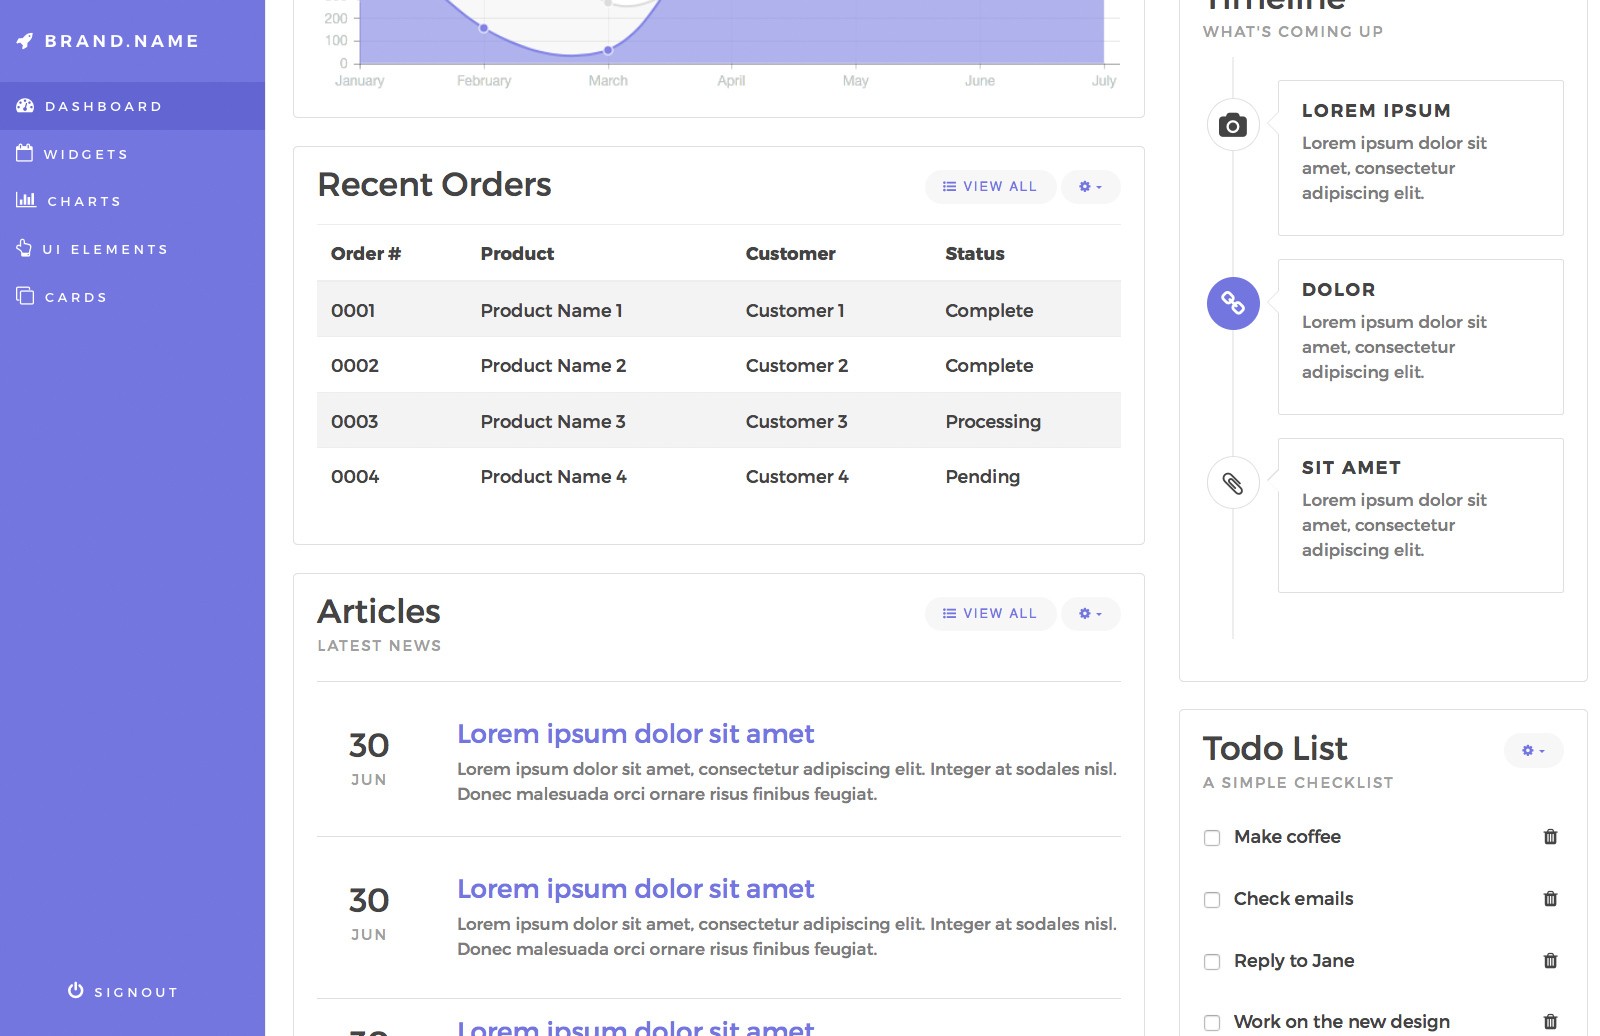Viewport: 1600px width, 1036px height.
Task: Delete the Make coffee todo item
Action: [1550, 837]
